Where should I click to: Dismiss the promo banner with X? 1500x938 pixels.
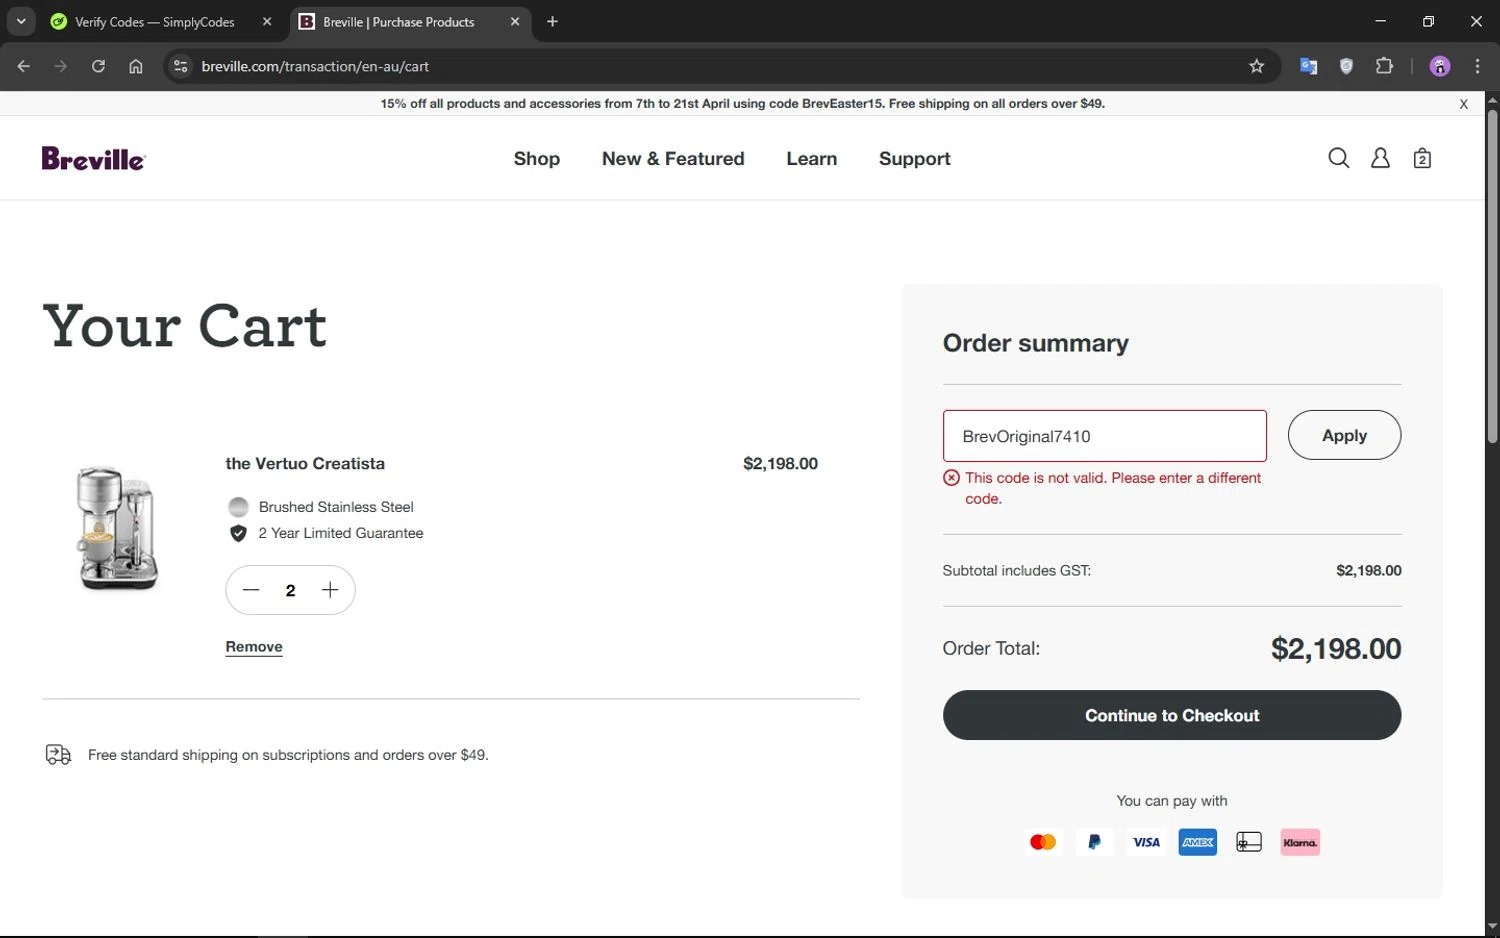(1463, 104)
